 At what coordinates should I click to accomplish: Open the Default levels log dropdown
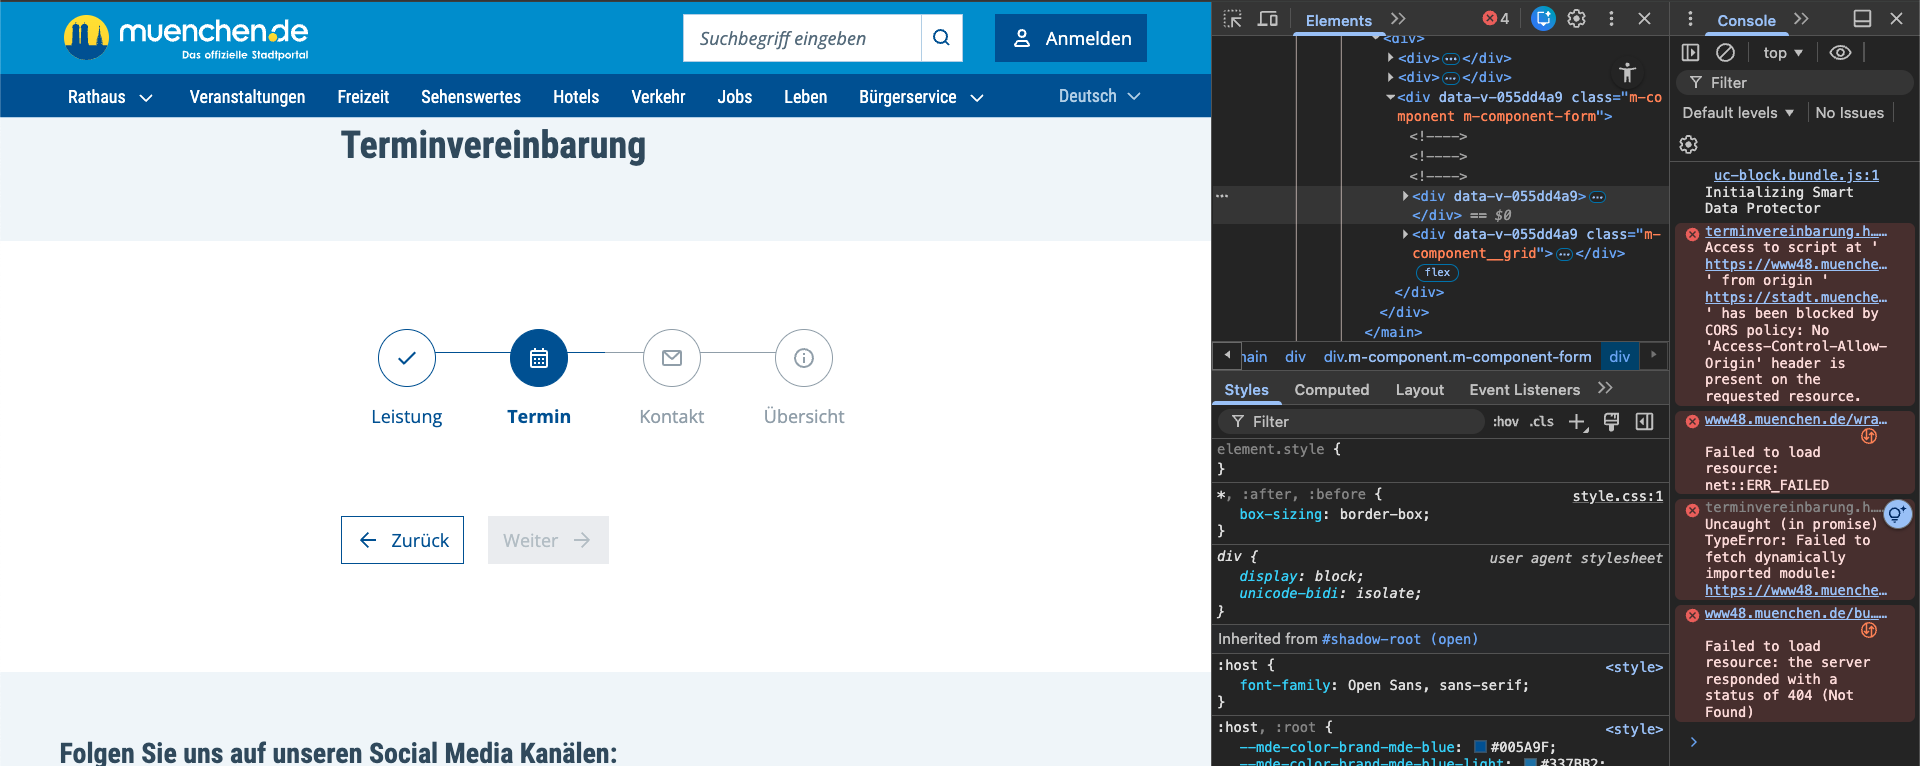pos(1737,113)
